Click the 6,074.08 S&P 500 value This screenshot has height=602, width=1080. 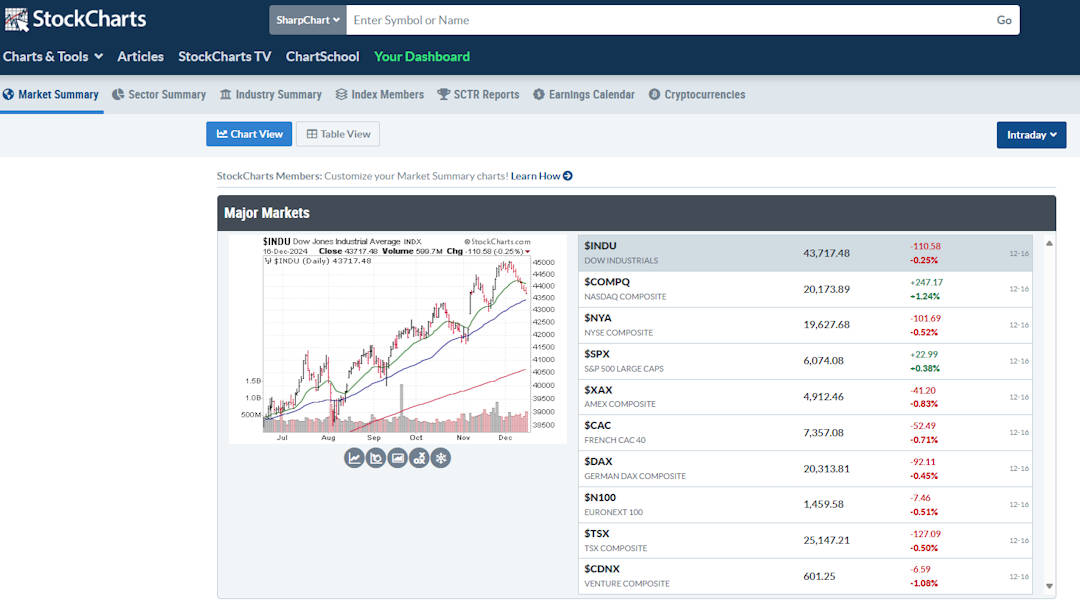823,361
